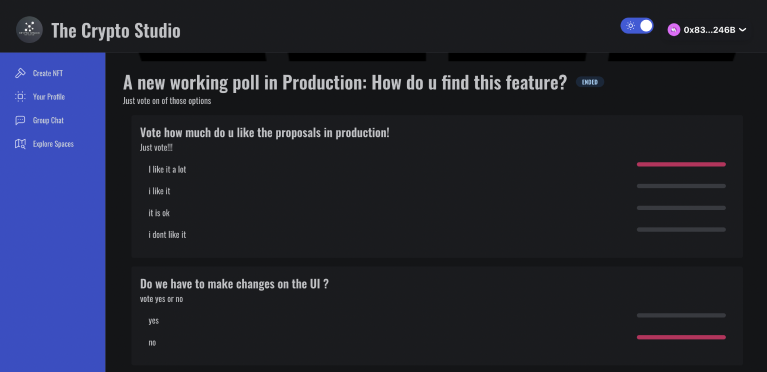The height and width of the screenshot is (372, 767).
Task: Click the Your Profile frame icon
Action: click(20, 97)
